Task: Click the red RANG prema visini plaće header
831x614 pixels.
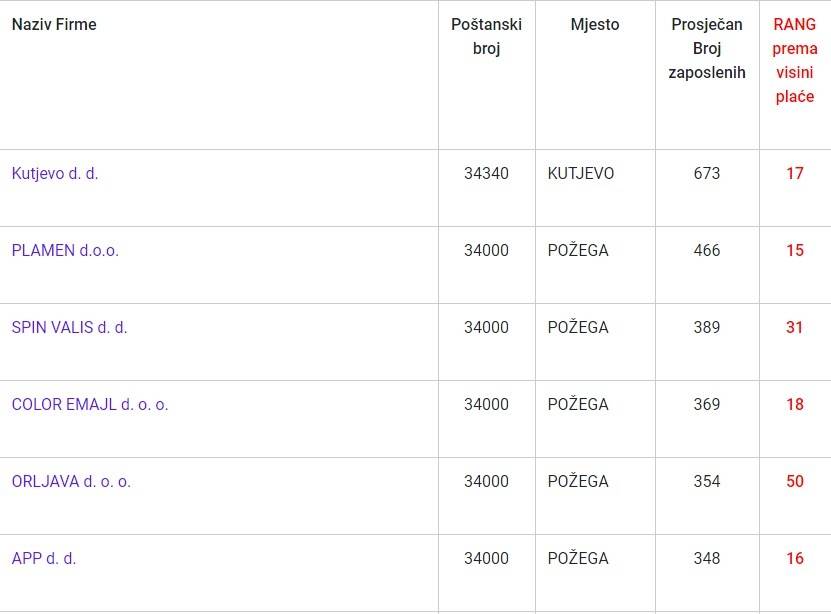Action: [795, 60]
